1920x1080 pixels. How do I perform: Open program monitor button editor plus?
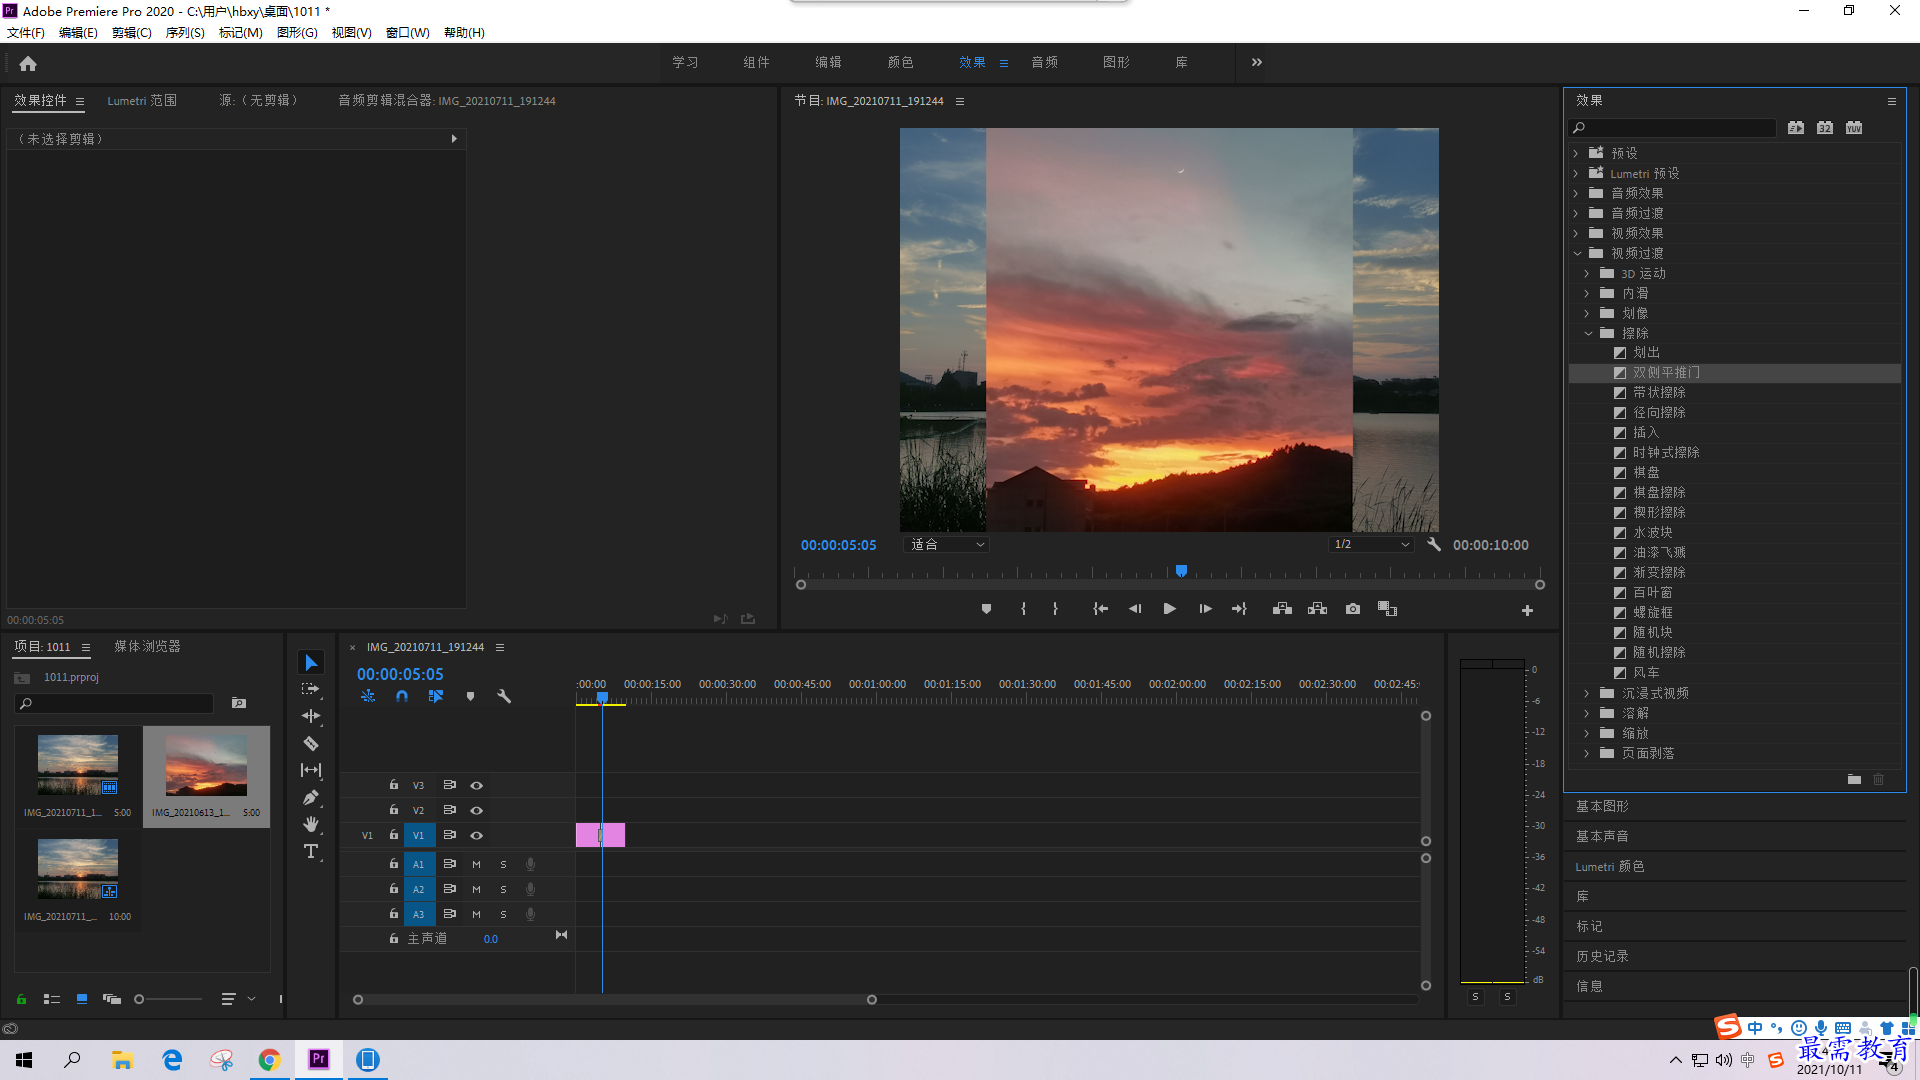[1527, 610]
